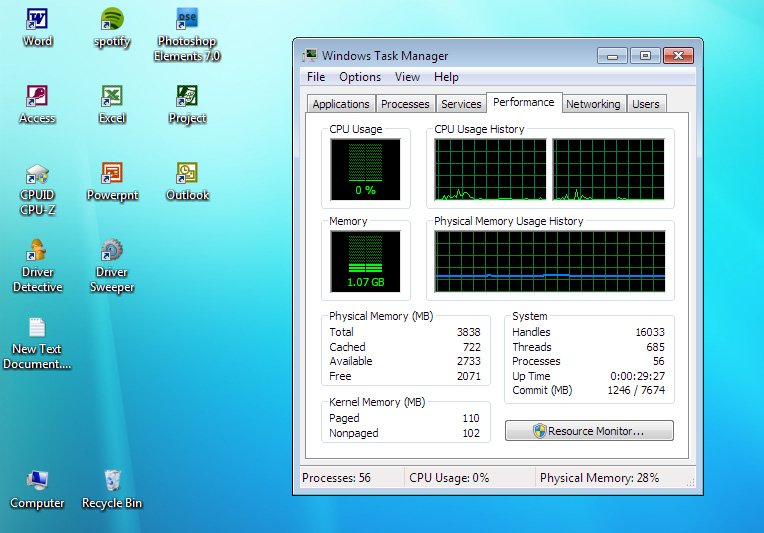Select the Driver Sweeper icon
The width and height of the screenshot is (764, 533).
tap(112, 266)
